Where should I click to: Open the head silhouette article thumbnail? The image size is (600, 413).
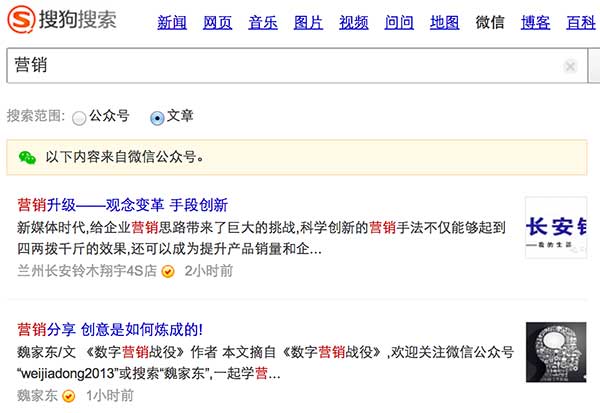pos(556,352)
